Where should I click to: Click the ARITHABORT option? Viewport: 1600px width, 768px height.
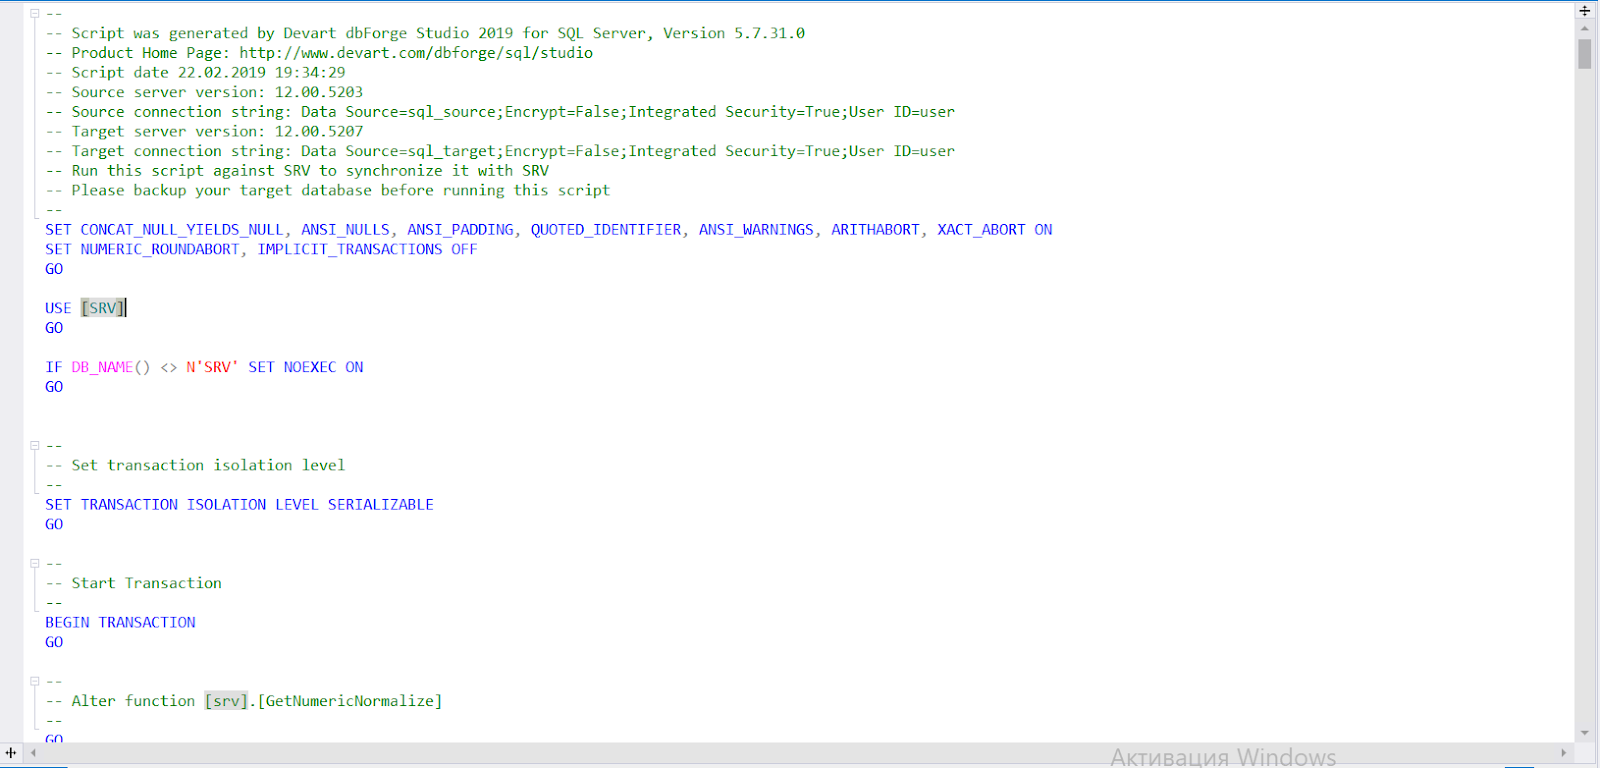(875, 230)
